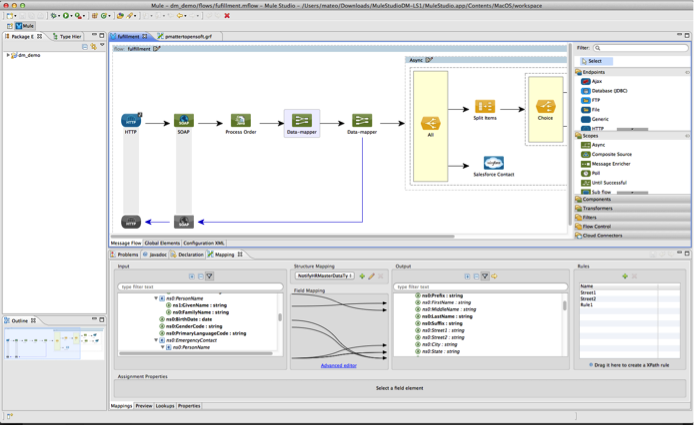Viewport: 694px width, 426px height.
Task: Expand the Components palette section
Action: coord(632,199)
